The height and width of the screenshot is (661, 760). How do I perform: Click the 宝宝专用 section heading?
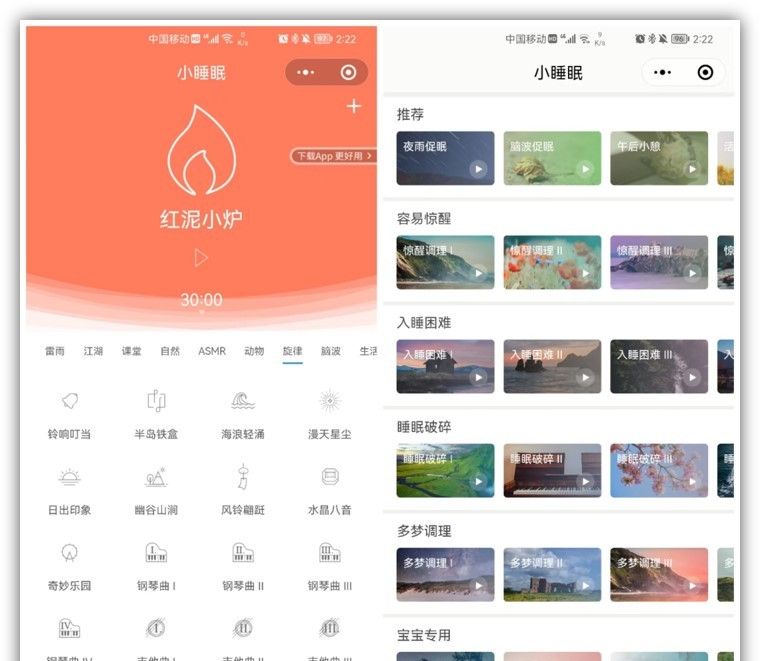424,635
